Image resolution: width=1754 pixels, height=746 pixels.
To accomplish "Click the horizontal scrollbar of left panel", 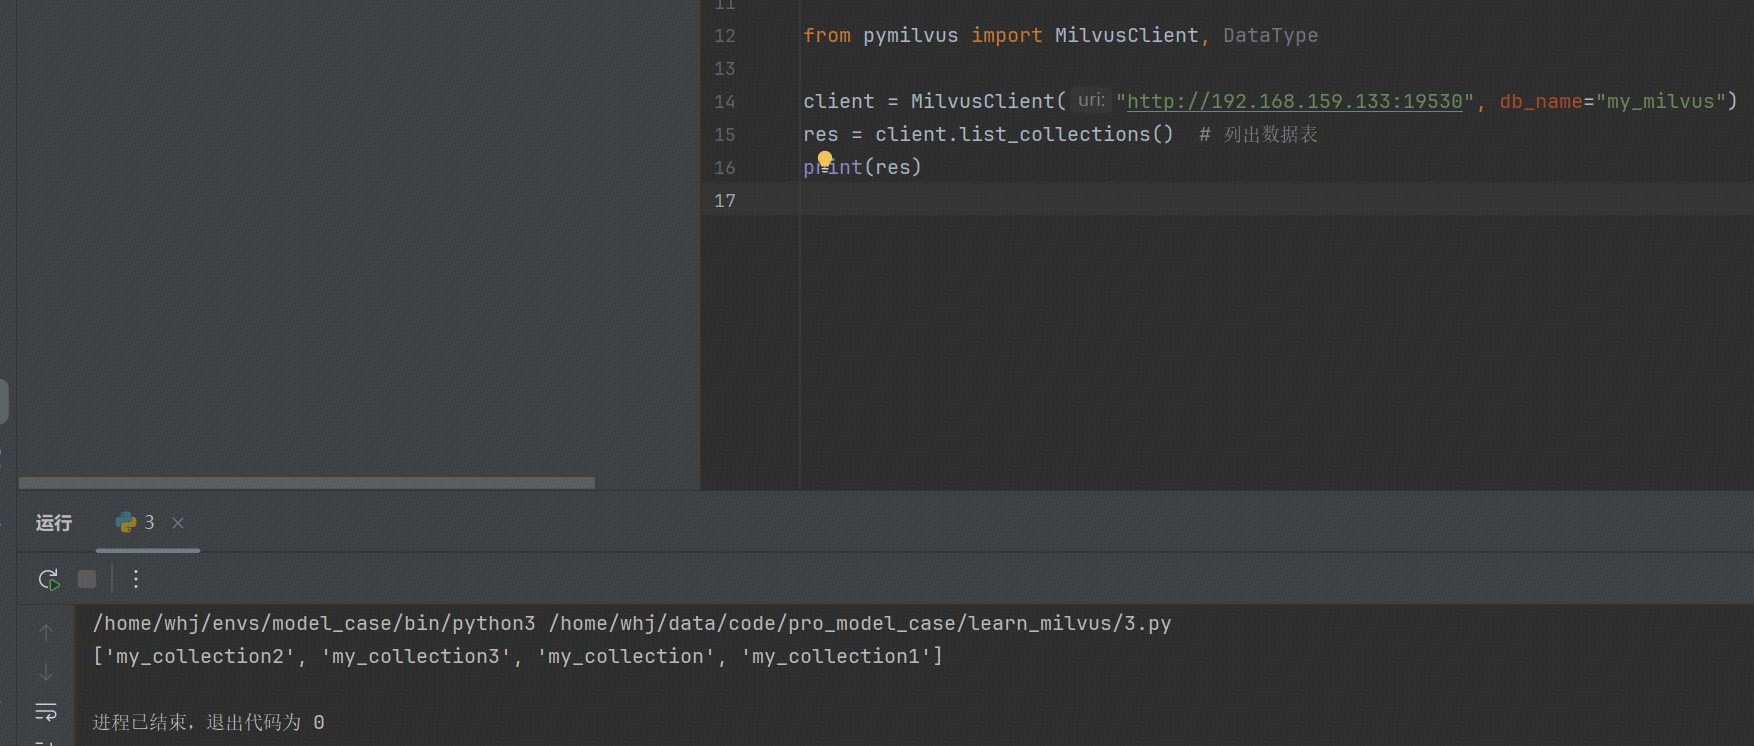I will pos(306,483).
